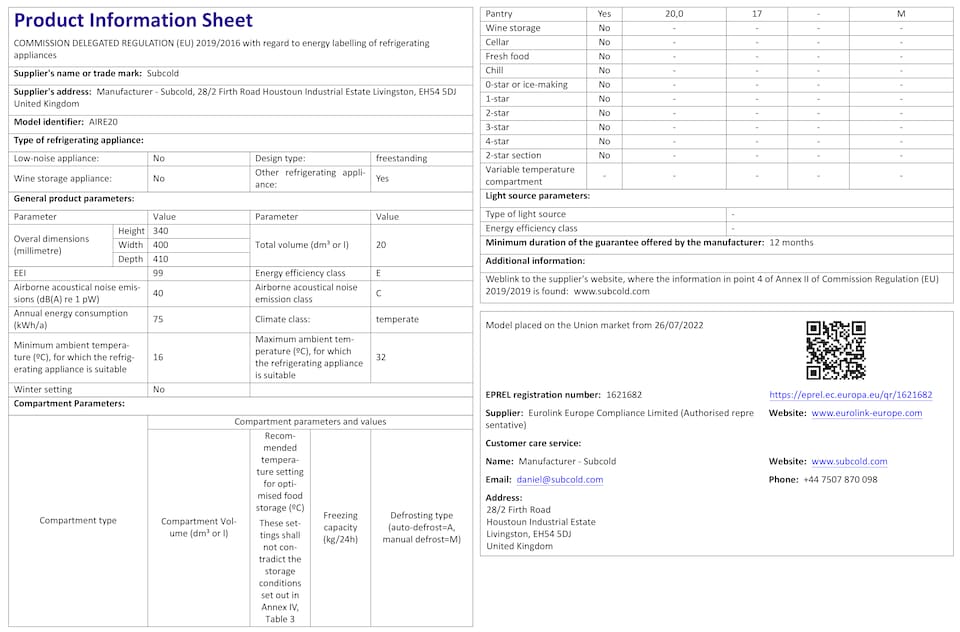Screen dimensions: 960x632
Task: Select the Pantry compartment volume "20,0"
Action: (673, 13)
